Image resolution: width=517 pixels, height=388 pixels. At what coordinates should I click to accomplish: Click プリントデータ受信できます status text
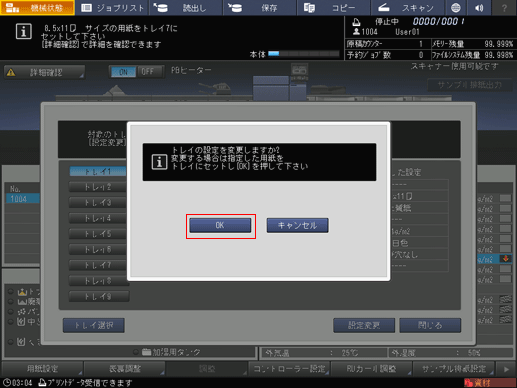click(x=90, y=383)
